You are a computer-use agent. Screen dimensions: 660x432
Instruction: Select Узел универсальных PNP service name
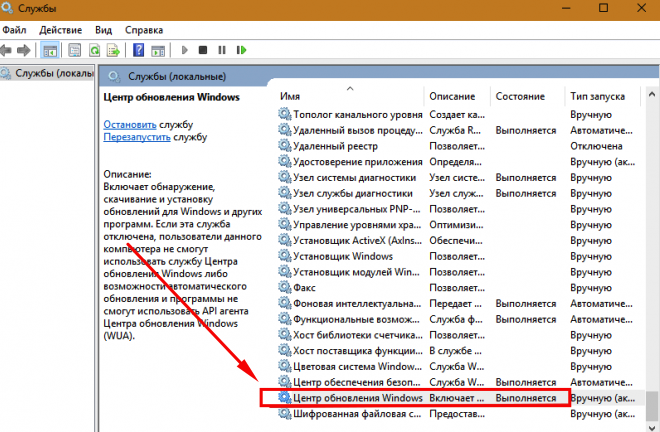tap(357, 209)
